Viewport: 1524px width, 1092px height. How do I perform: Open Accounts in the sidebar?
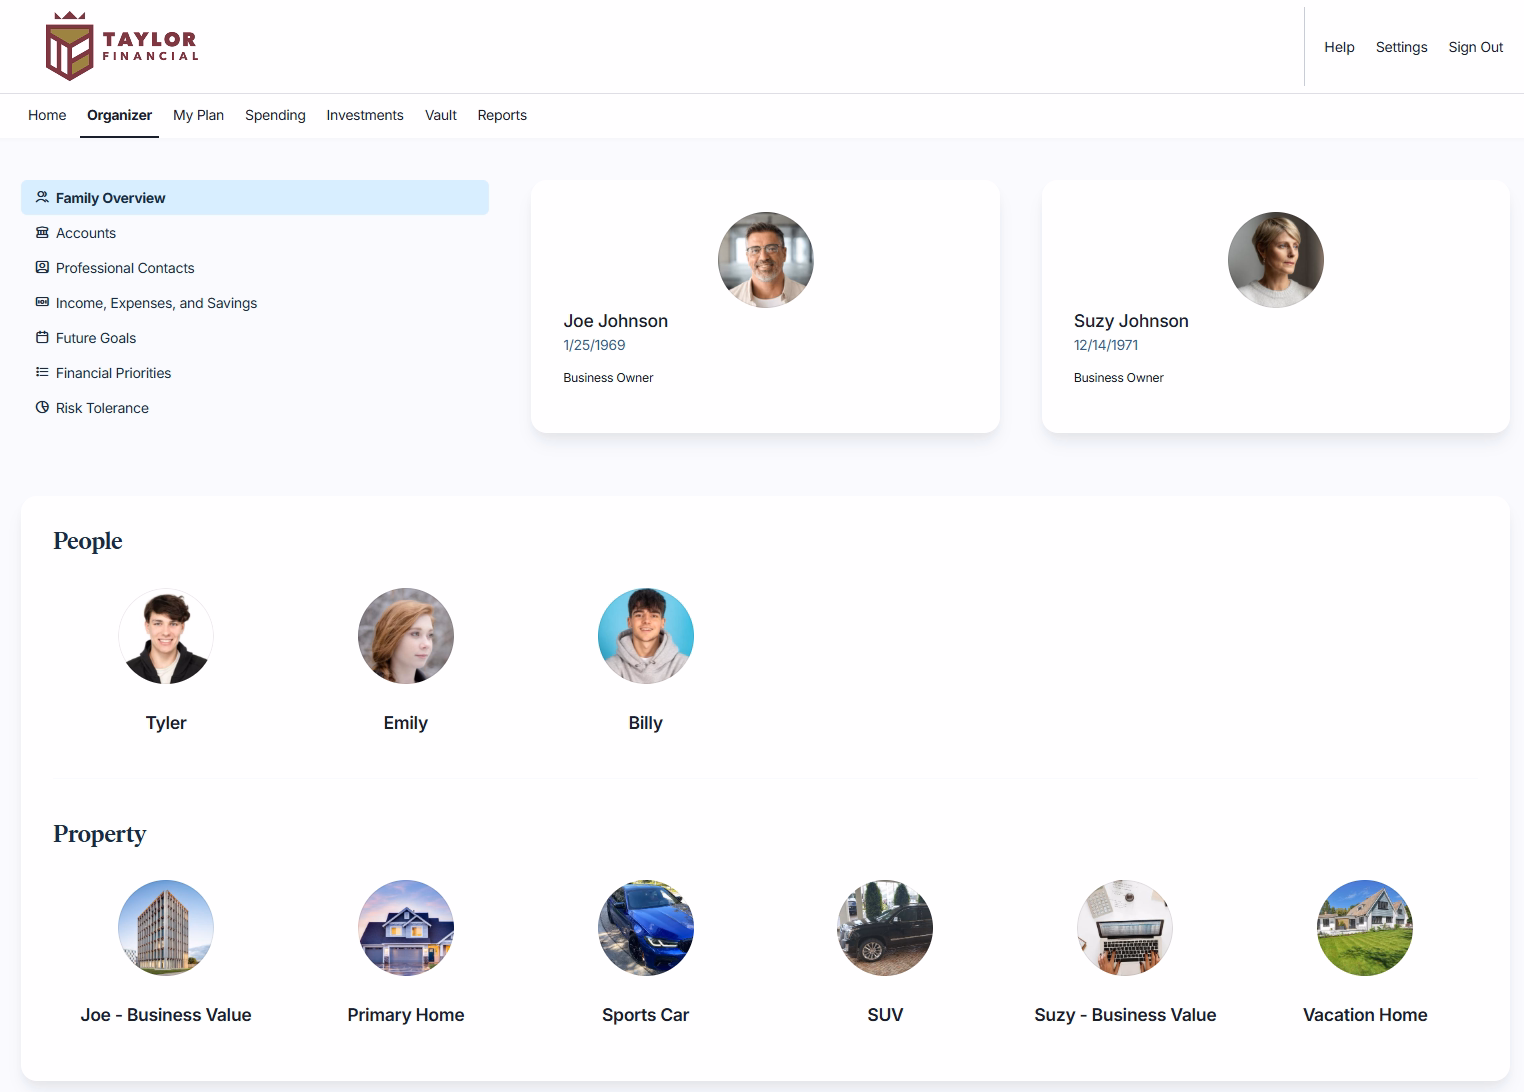[255, 233]
